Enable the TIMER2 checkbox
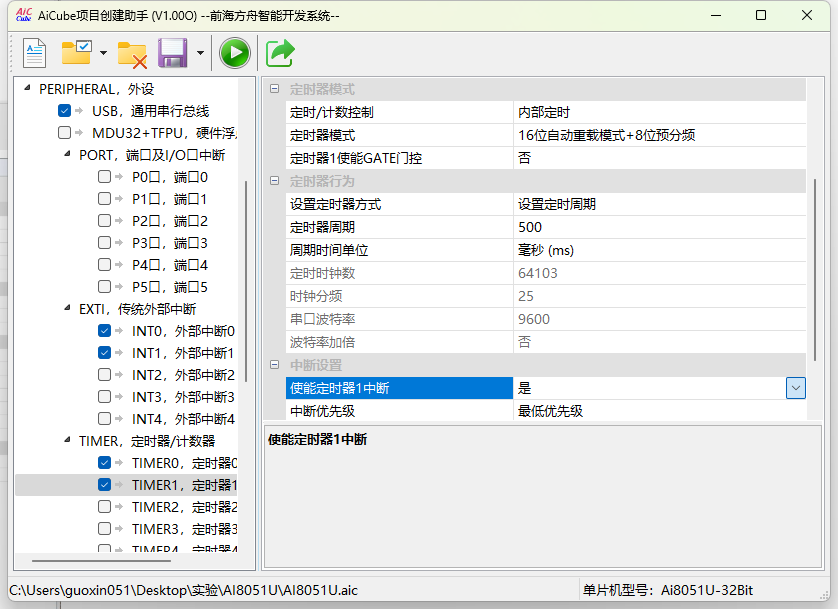838x609 pixels. tap(104, 506)
